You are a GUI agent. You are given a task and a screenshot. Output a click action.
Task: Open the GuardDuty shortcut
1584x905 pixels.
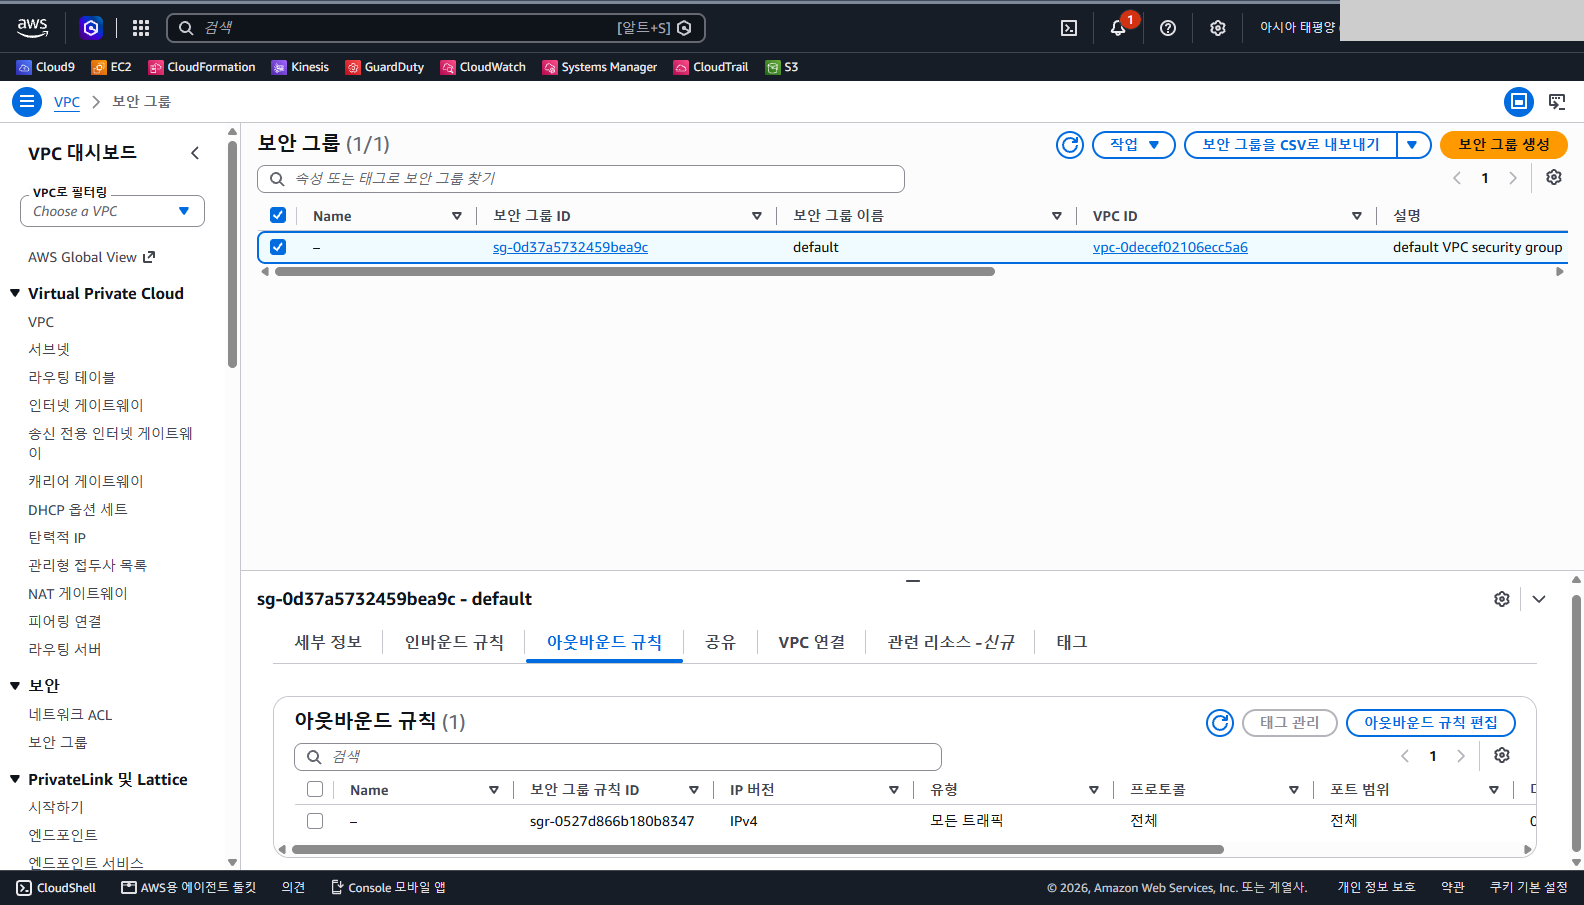point(385,67)
